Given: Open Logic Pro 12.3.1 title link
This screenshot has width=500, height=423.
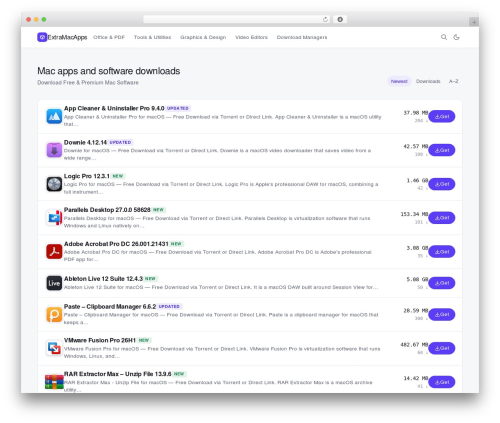Looking at the screenshot, I should 87,176.
